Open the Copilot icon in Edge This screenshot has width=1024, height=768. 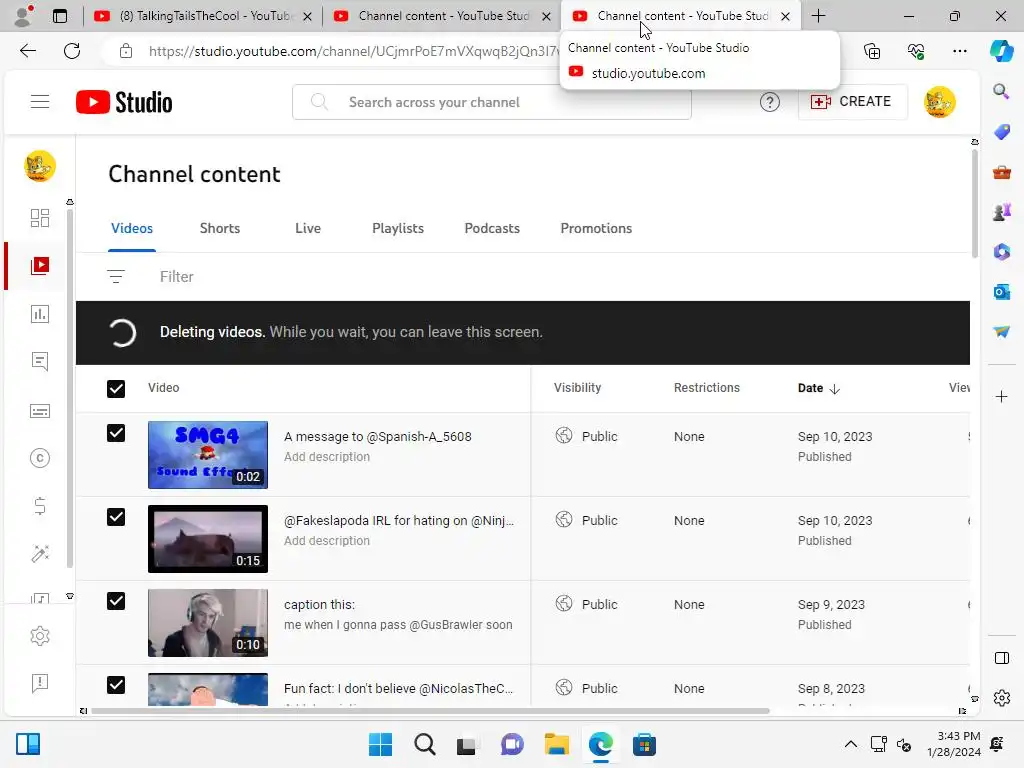[1001, 51]
